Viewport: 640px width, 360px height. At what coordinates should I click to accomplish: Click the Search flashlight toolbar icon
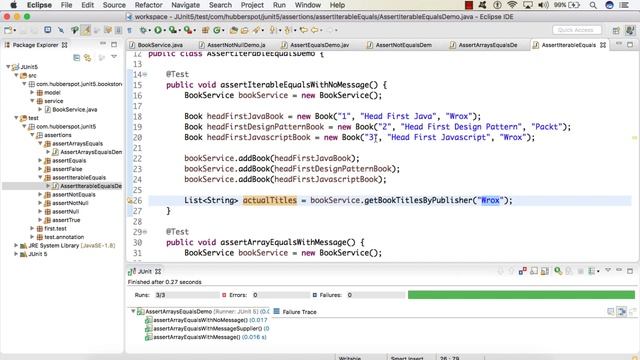coord(256,30)
